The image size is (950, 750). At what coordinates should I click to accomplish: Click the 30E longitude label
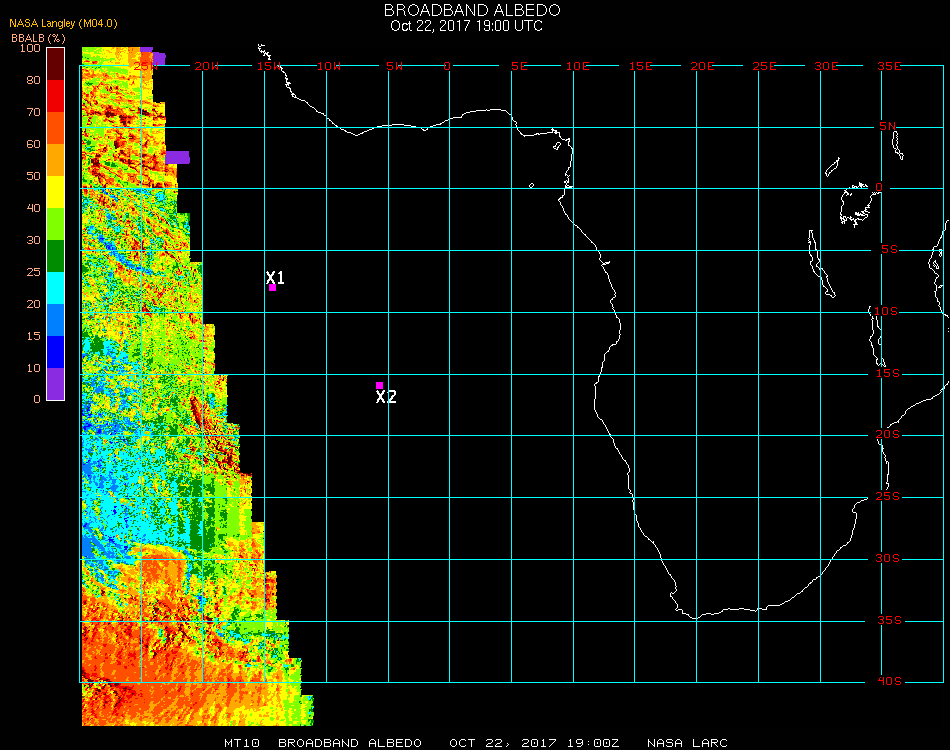click(826, 66)
